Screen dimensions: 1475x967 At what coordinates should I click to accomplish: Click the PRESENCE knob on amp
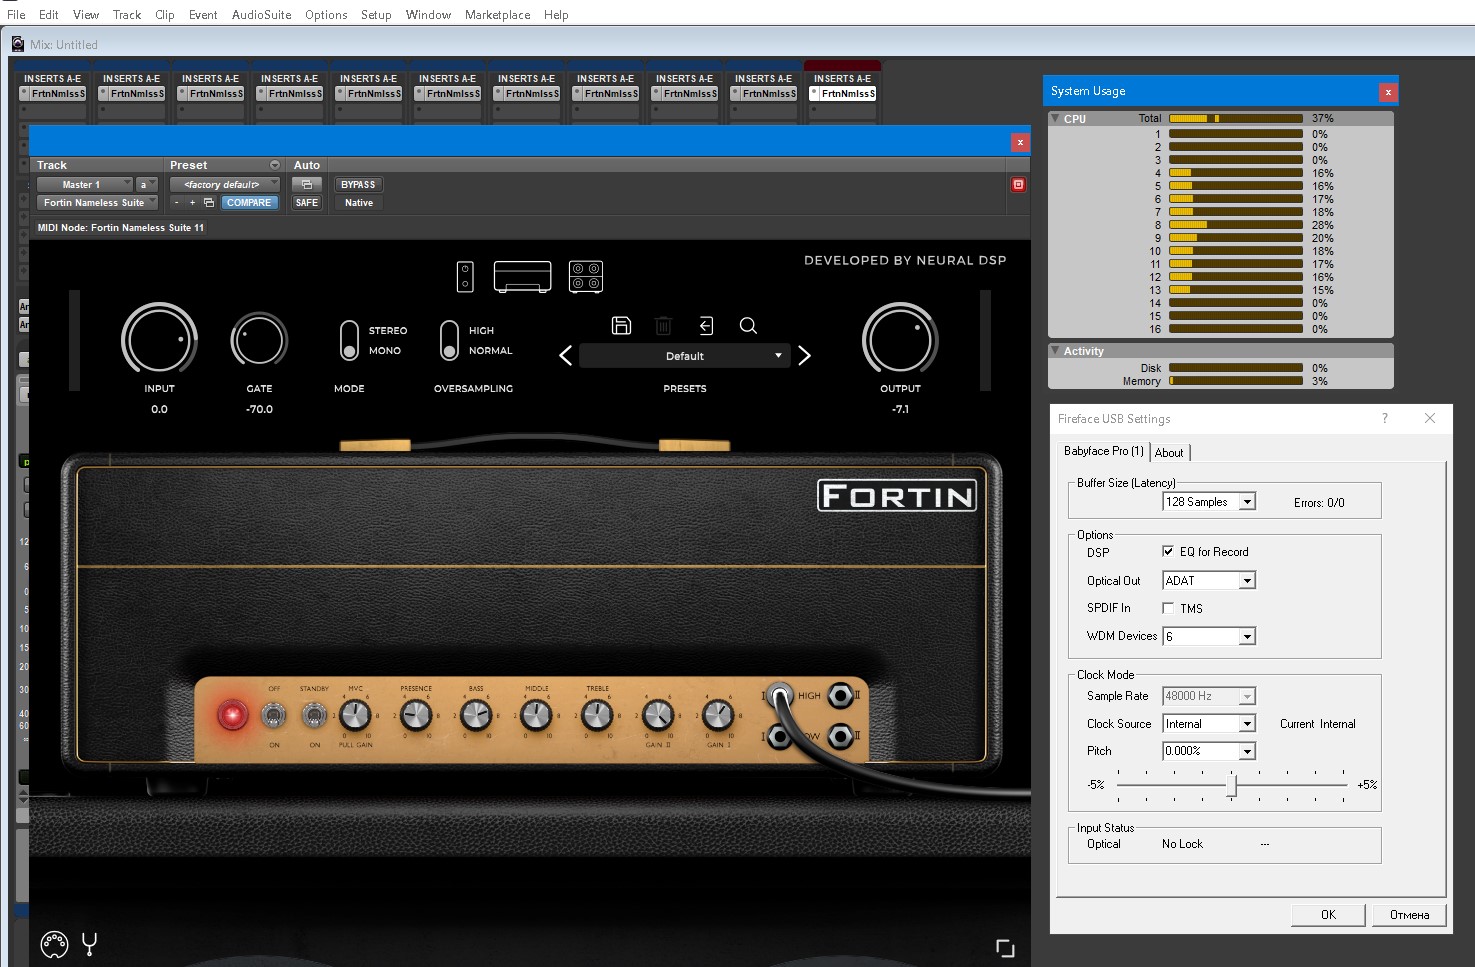416,714
